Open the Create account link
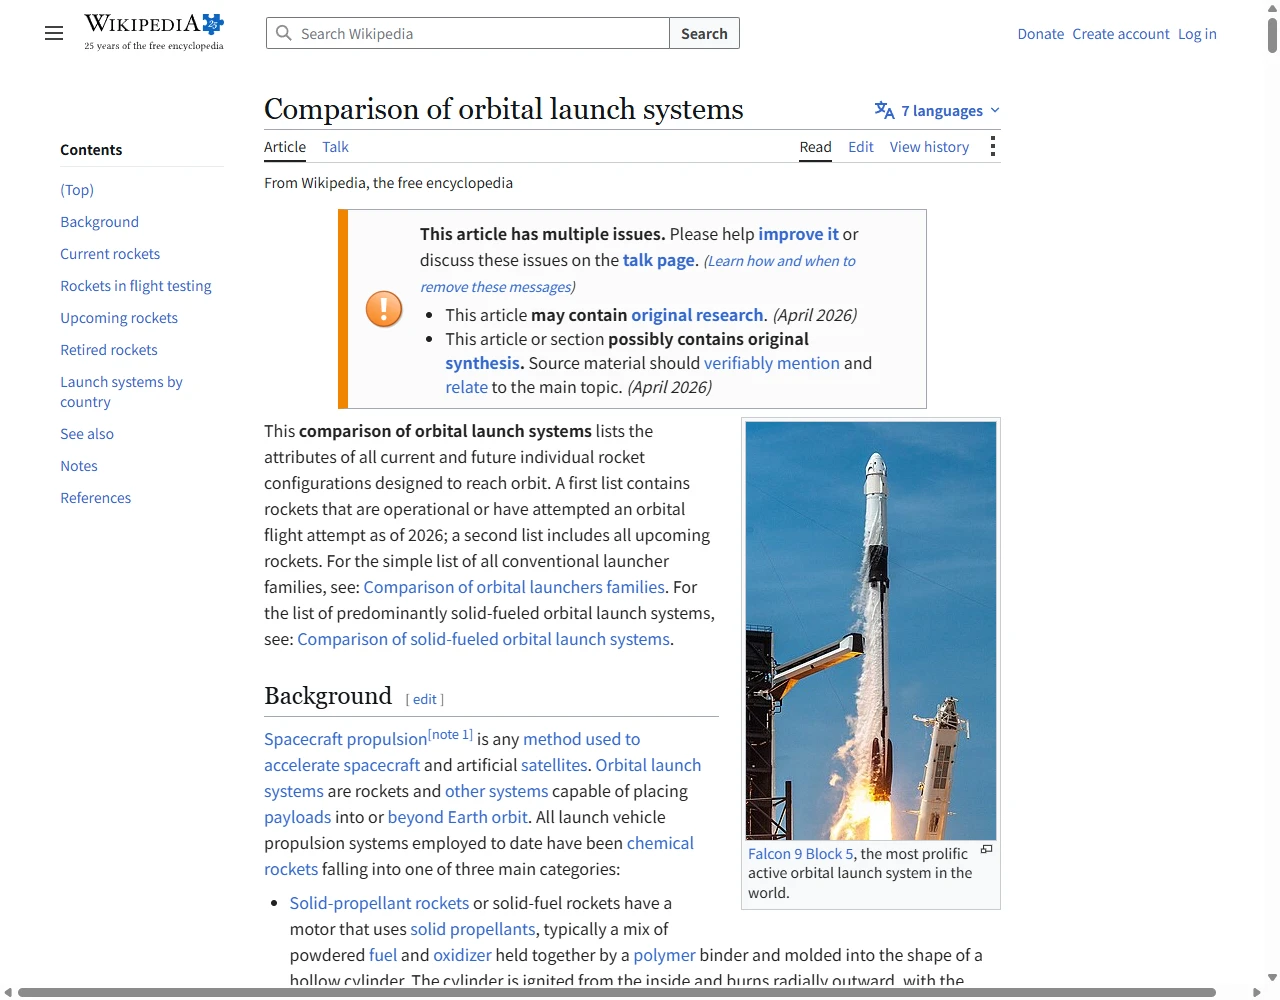 coord(1121,34)
